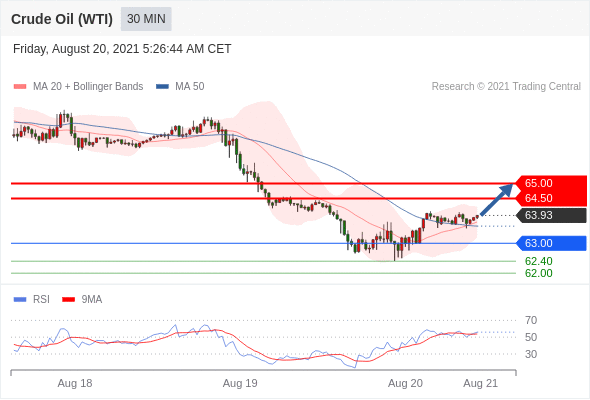
Task: Select the red 9MA legend swatch
Action: tap(68, 300)
